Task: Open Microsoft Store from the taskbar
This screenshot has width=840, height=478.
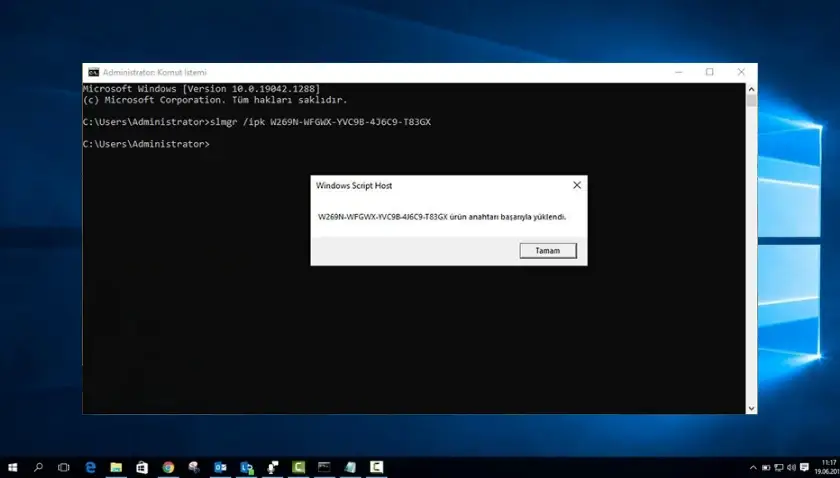Action: pyautogui.click(x=142, y=467)
